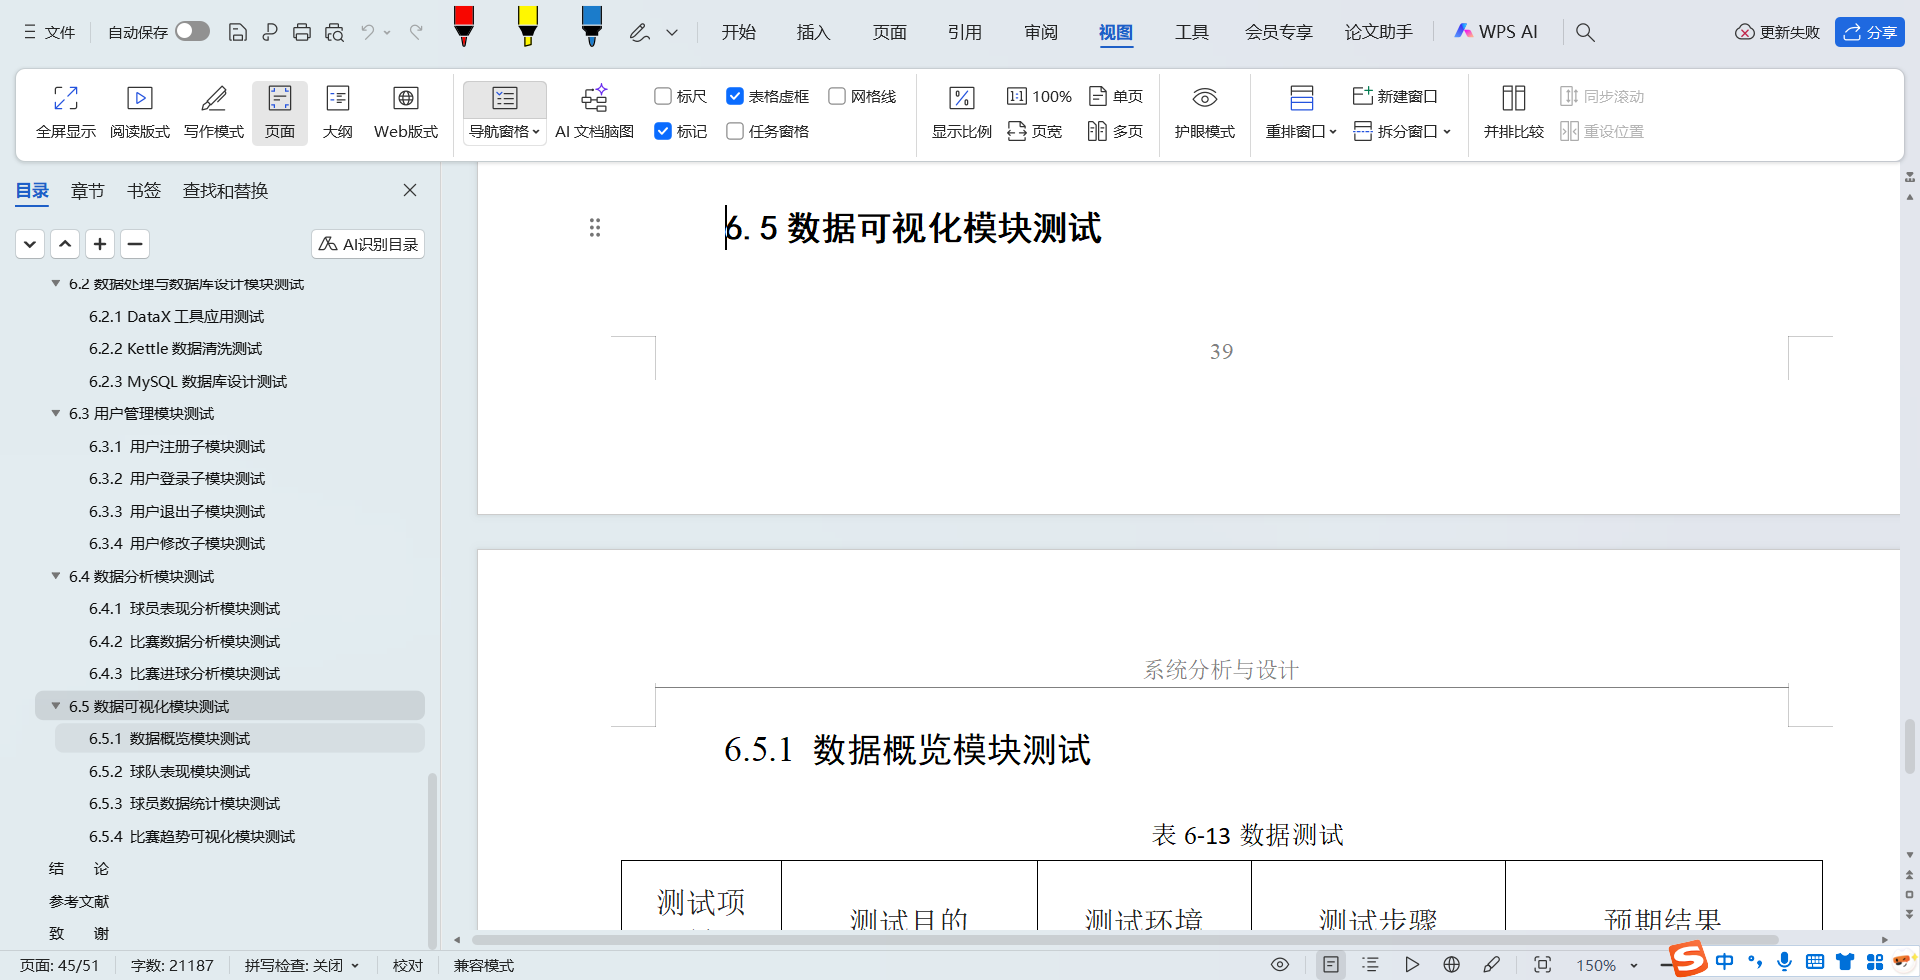Click the 分享 share button
This screenshot has height=980, width=1920.
[1870, 32]
